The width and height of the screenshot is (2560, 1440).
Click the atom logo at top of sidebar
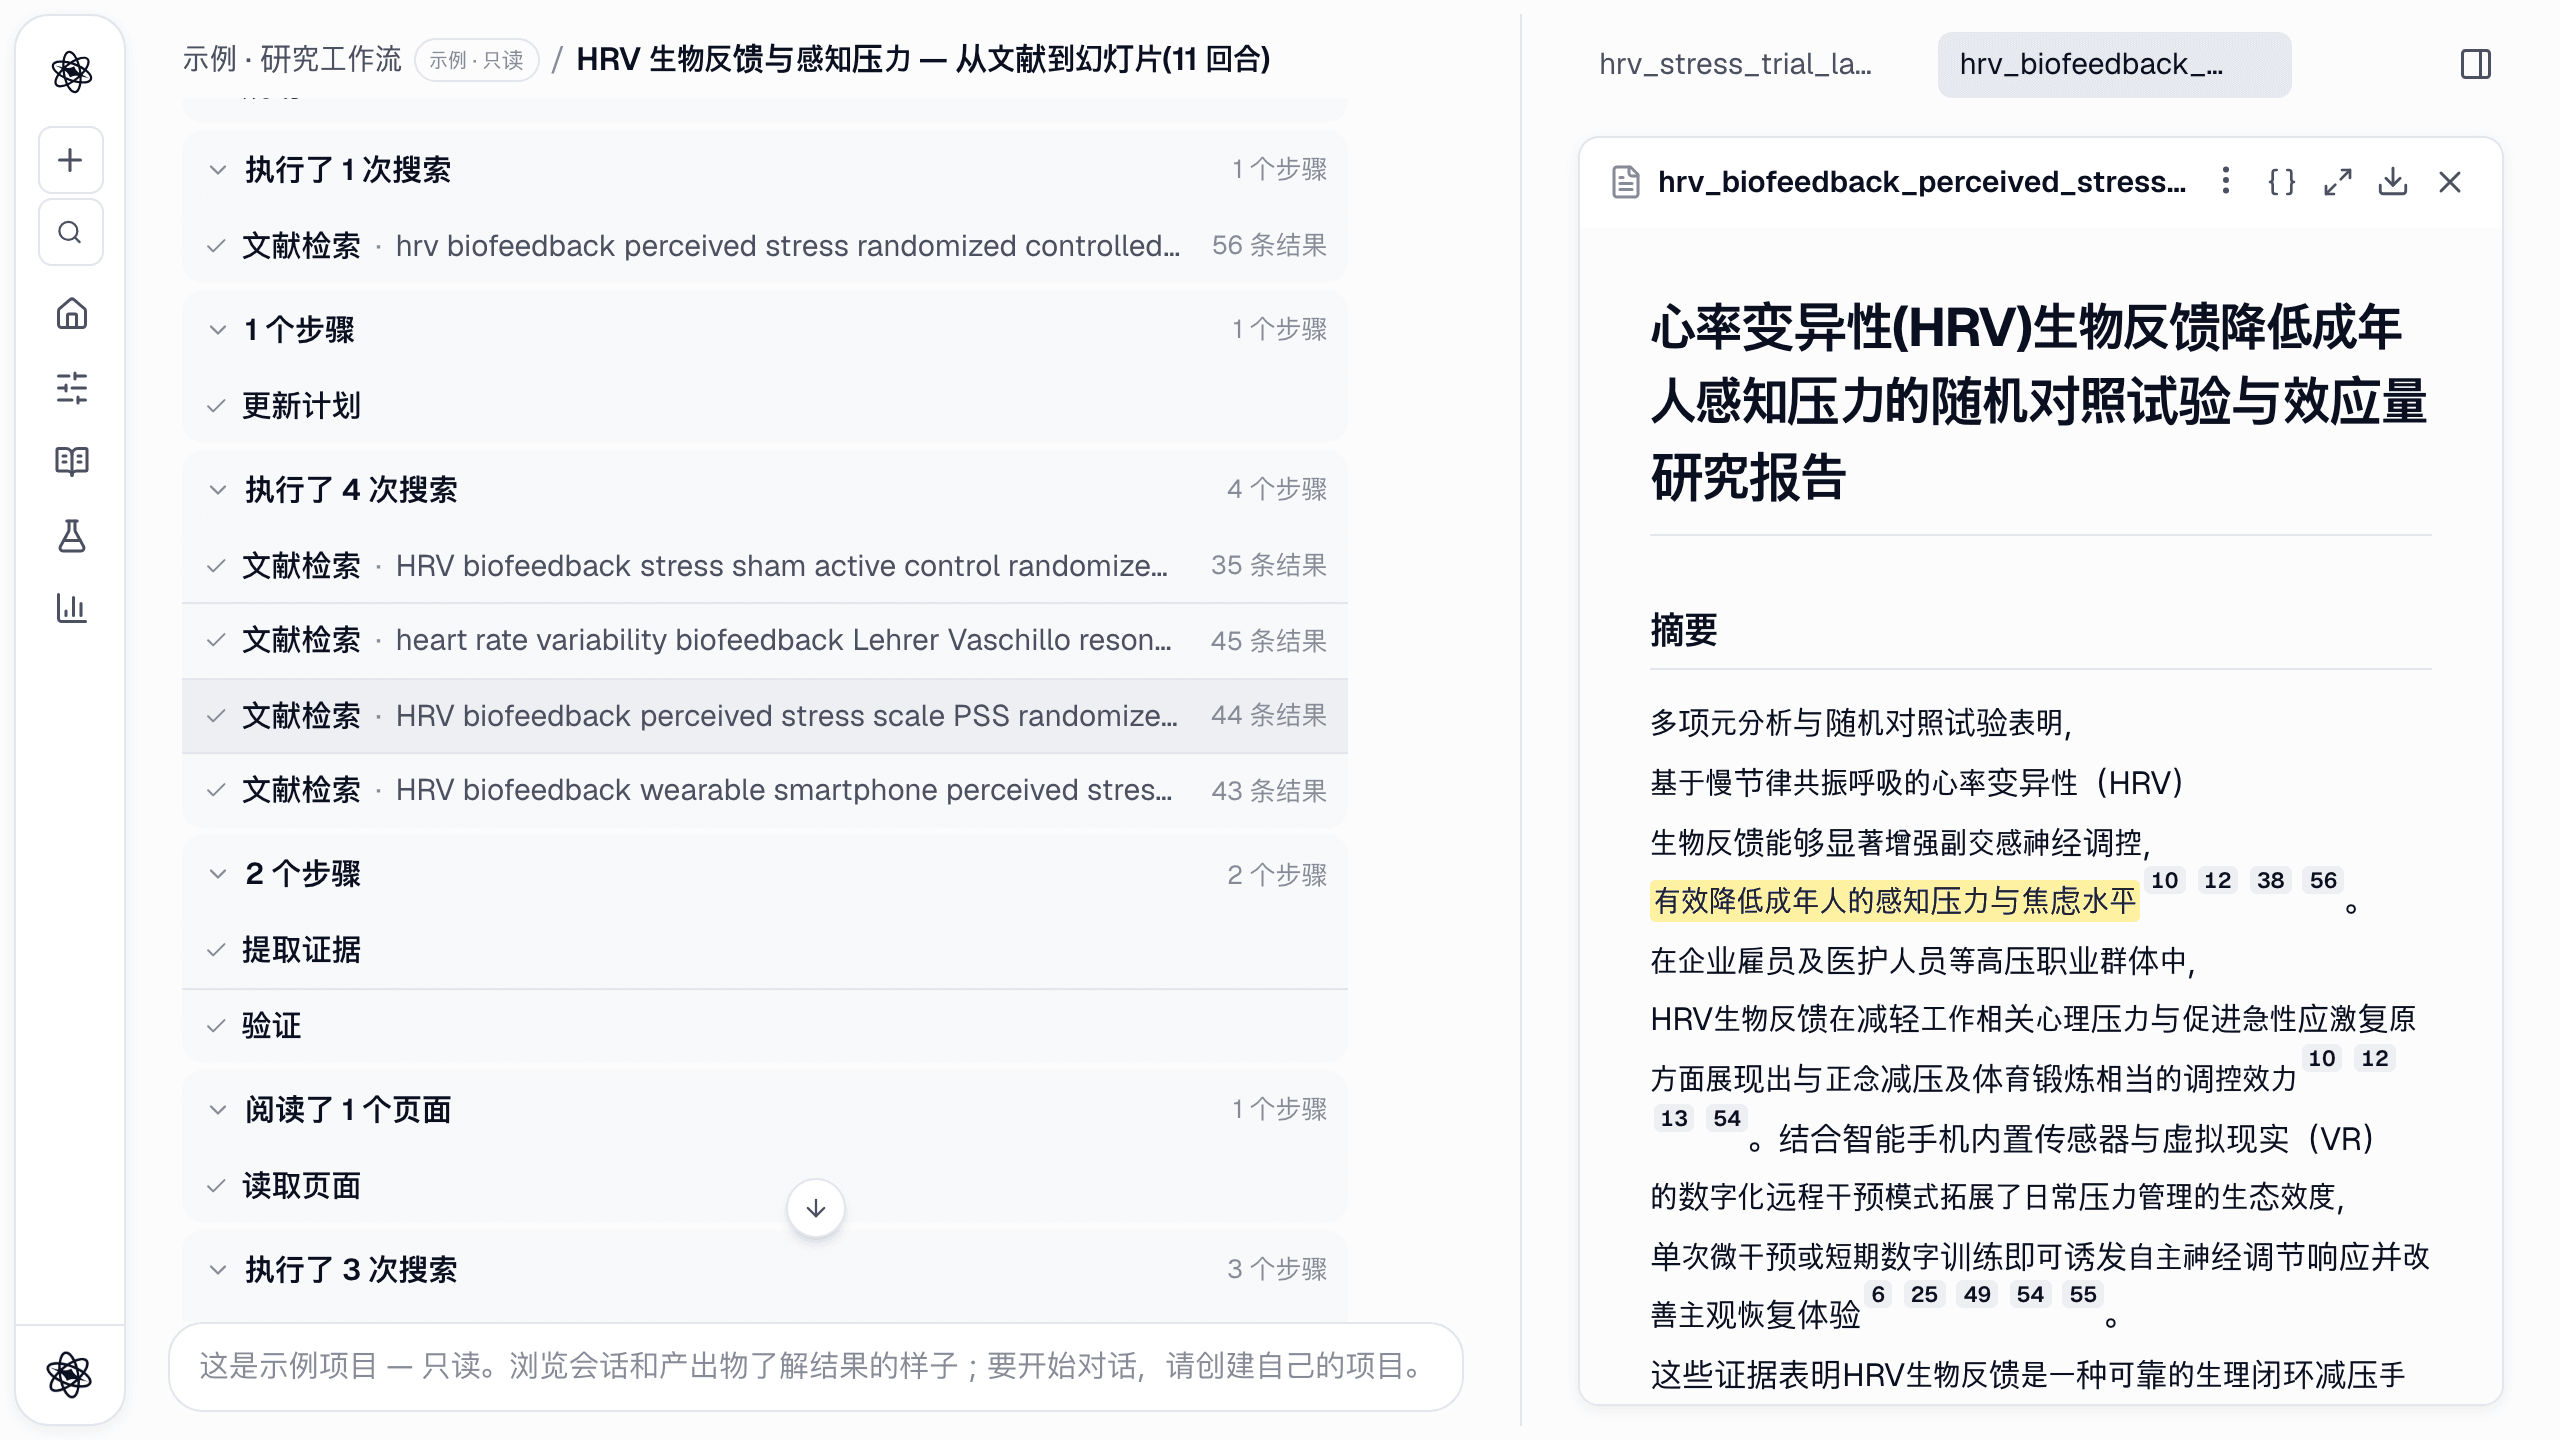71,72
